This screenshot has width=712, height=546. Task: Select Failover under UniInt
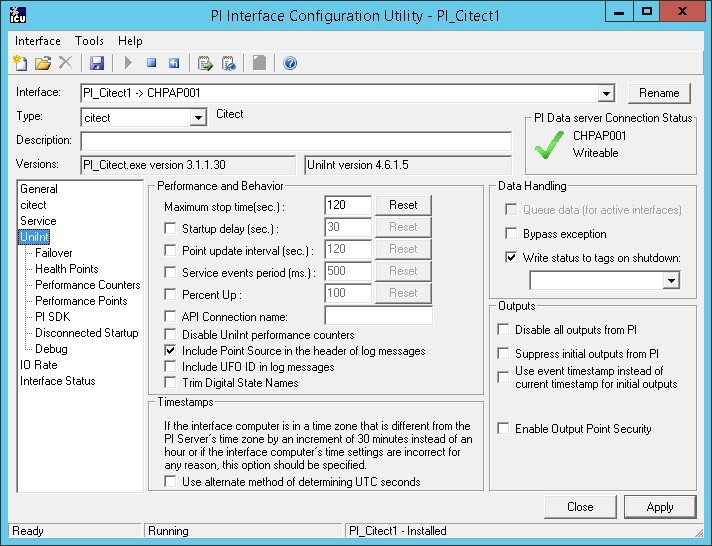click(54, 253)
